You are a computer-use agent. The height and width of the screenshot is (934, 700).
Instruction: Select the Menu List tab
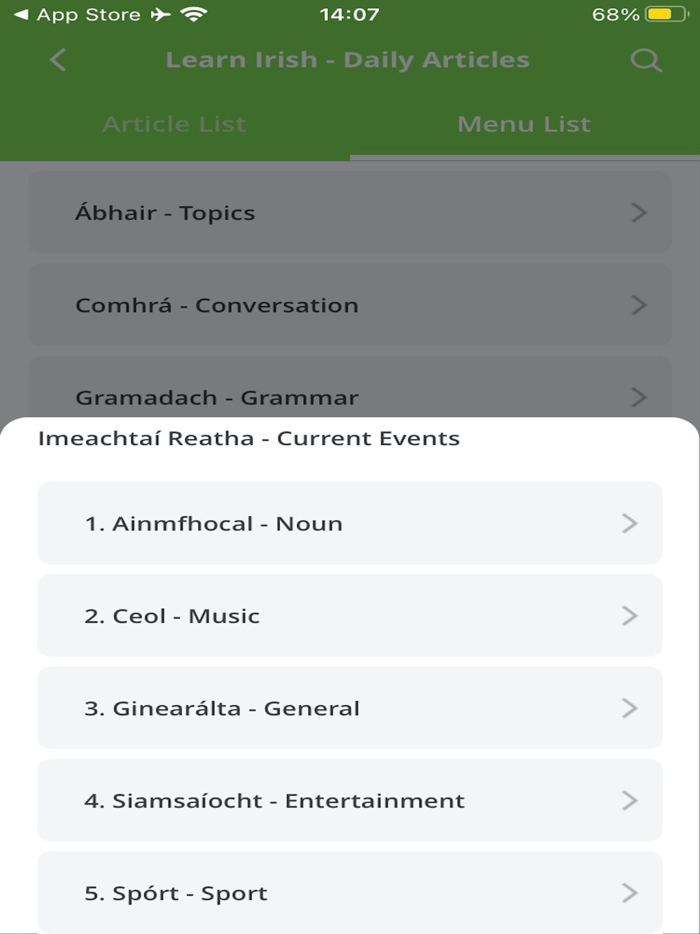coord(524,124)
